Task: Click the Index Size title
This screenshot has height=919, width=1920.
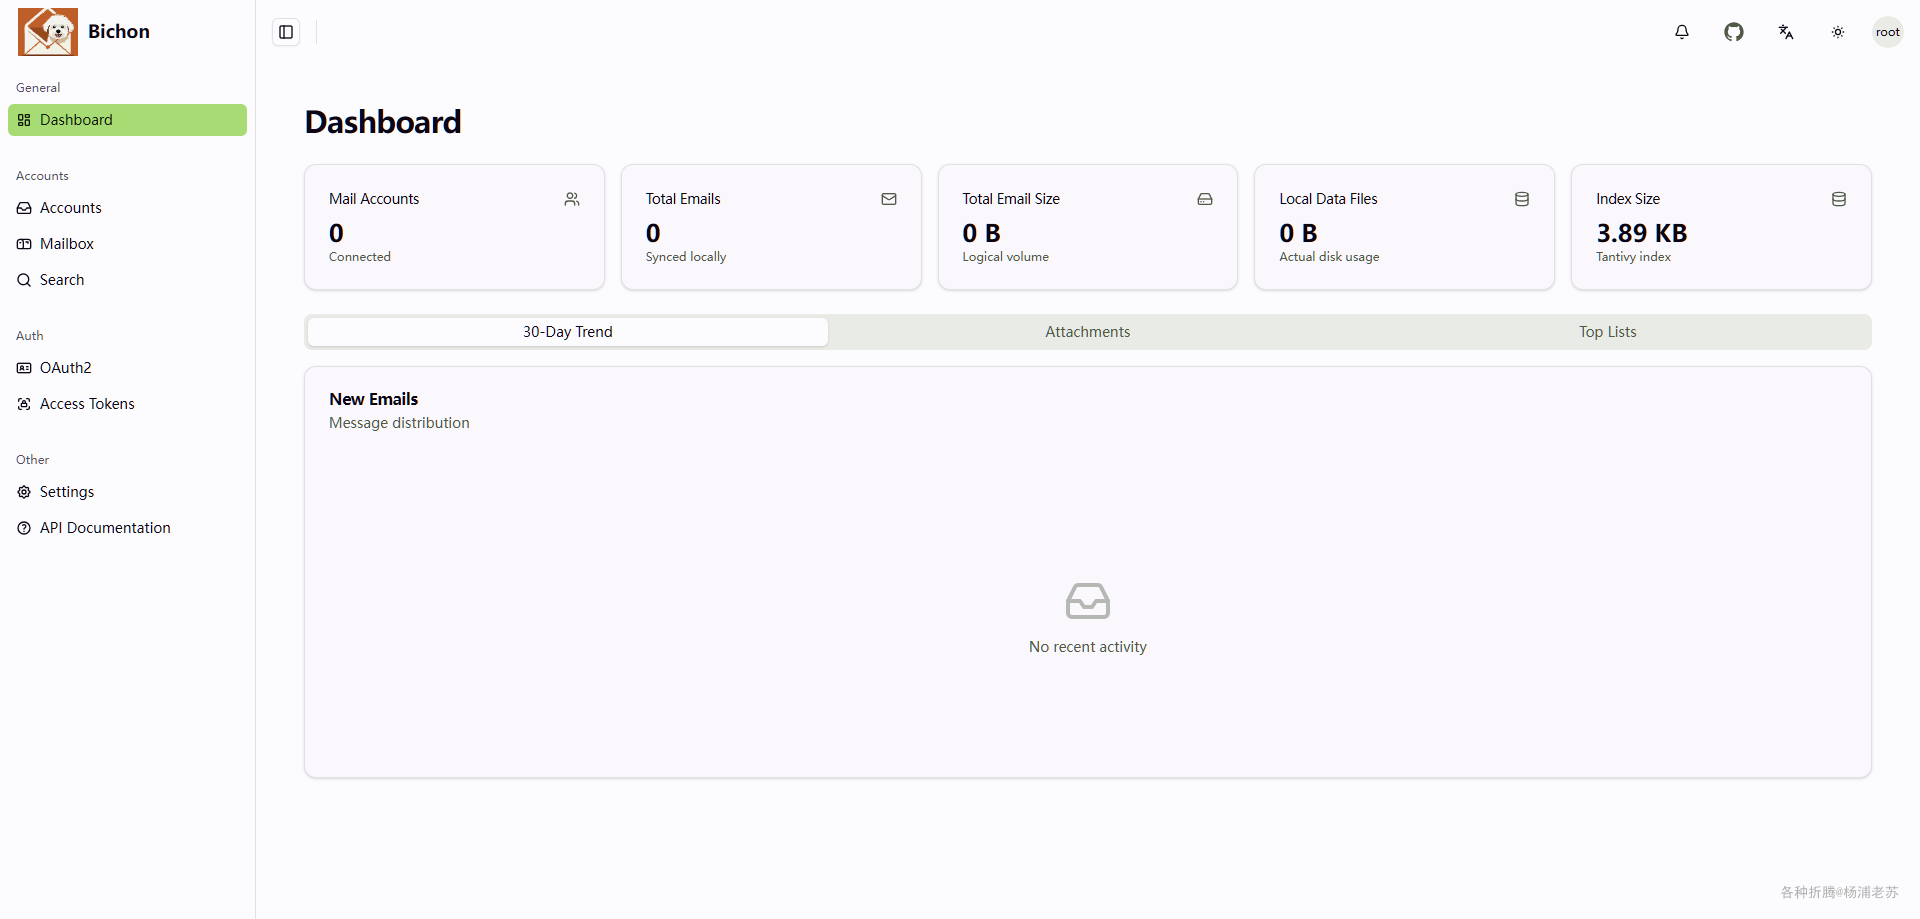Action: tap(1628, 199)
